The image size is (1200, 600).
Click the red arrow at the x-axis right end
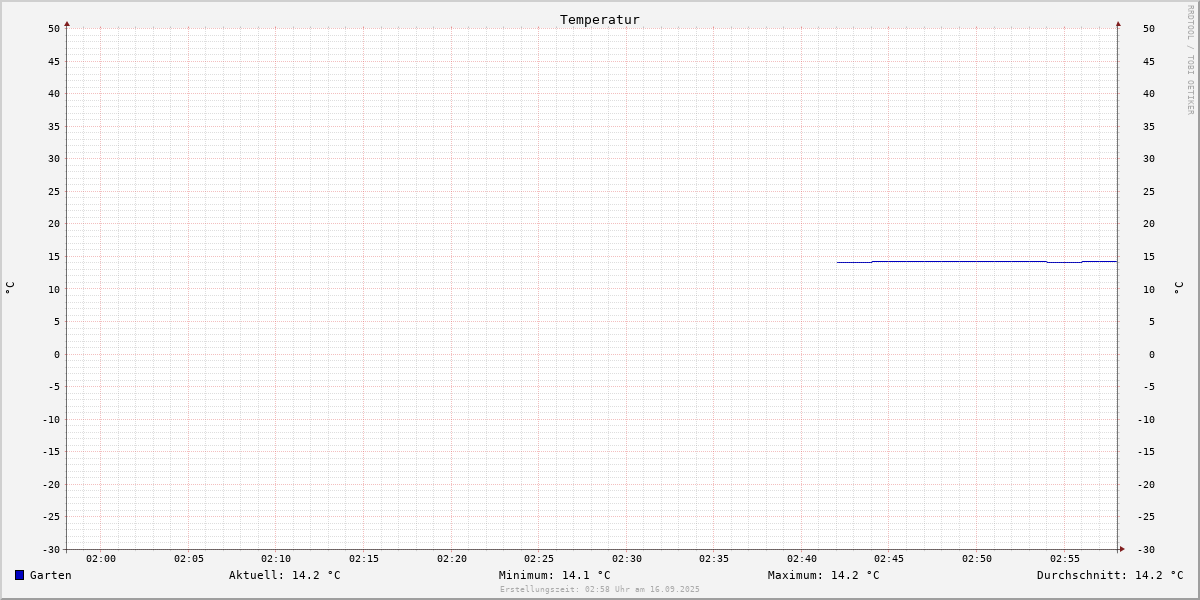click(x=1122, y=549)
